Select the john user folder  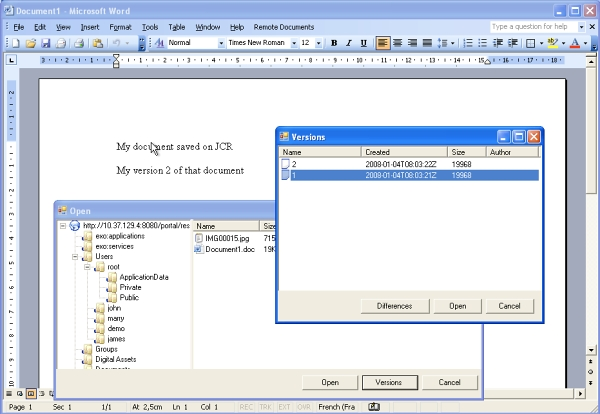[x=114, y=308]
